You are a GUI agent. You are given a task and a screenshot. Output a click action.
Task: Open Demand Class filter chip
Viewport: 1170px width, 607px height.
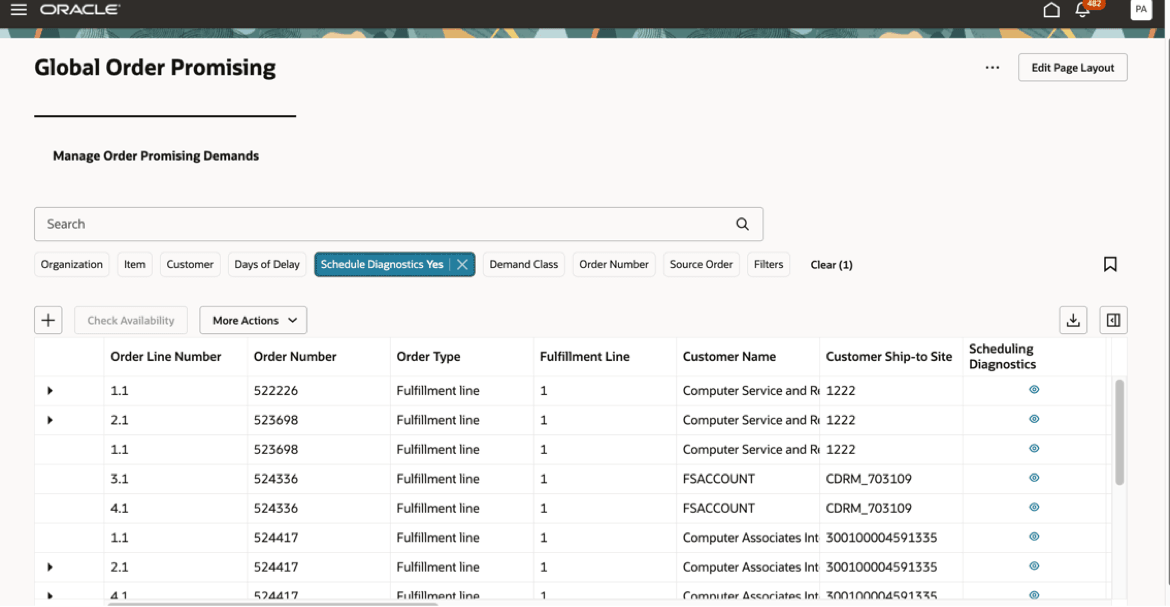point(524,264)
